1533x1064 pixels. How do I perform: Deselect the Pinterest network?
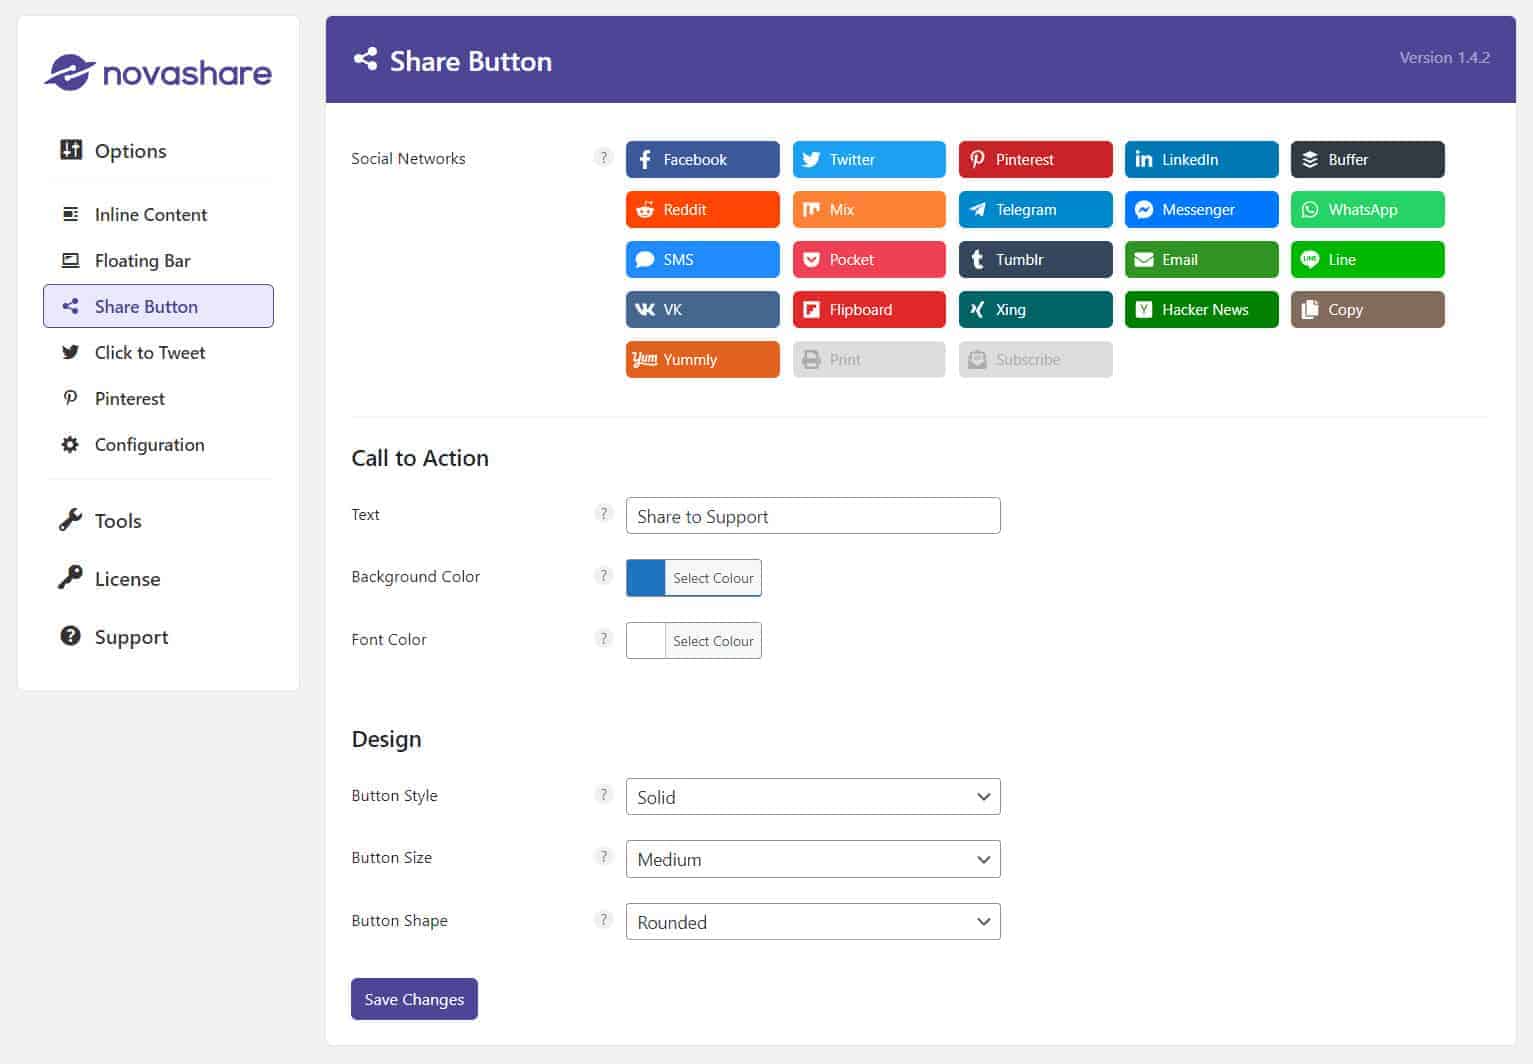(x=1034, y=159)
